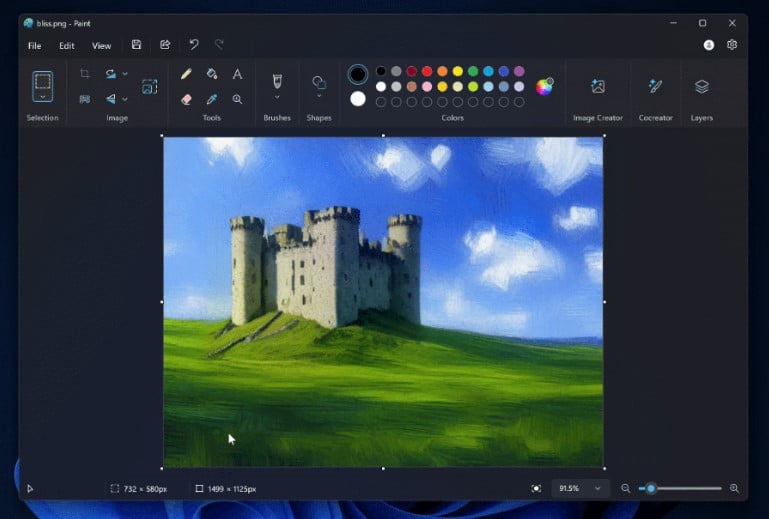Click the Resize and skew icon
The height and width of the screenshot is (519, 769).
(x=150, y=86)
